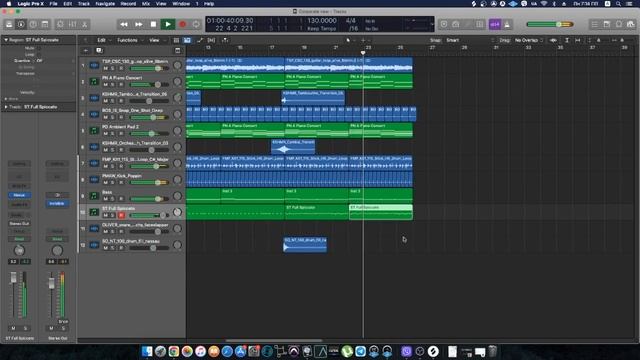Toggle the purple Count-in button
This screenshot has width=640, height=360.
point(495,24)
